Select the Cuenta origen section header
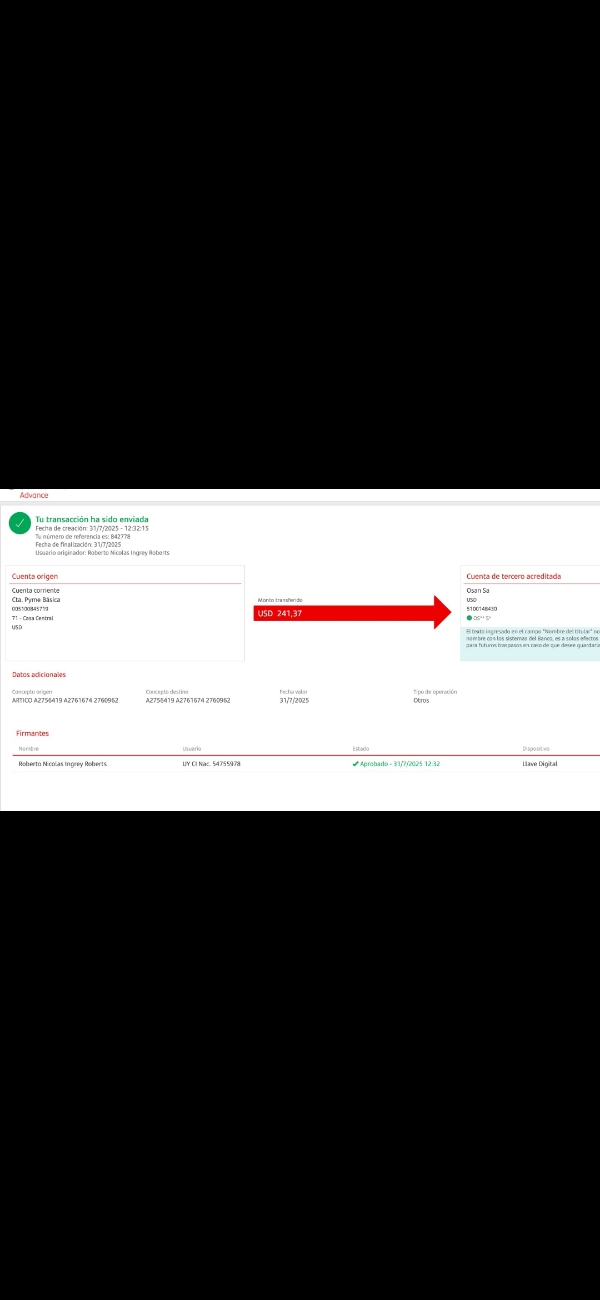600x1300 pixels. [35, 576]
